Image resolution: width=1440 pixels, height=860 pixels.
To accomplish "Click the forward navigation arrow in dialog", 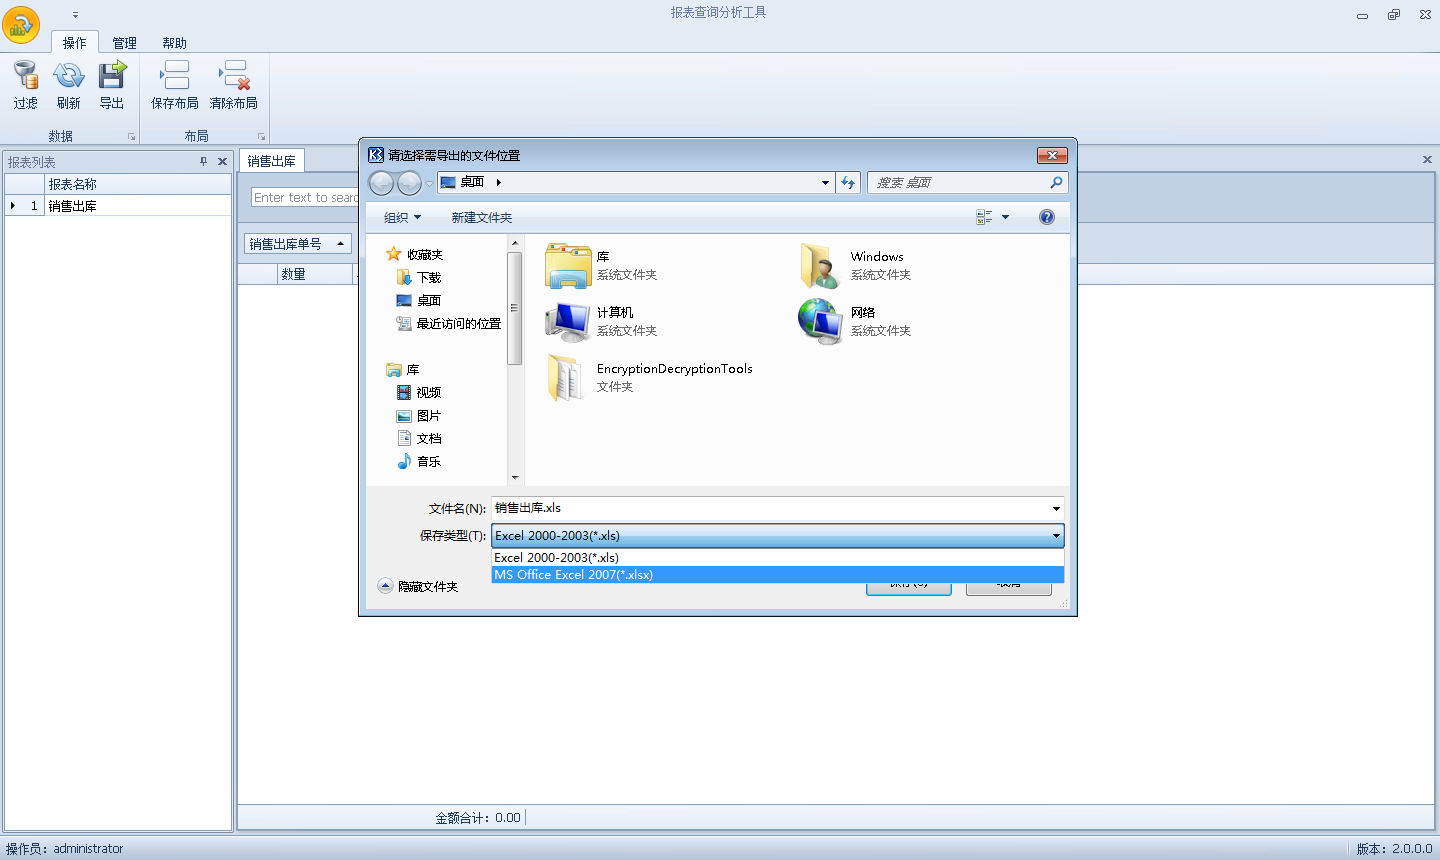I will [x=409, y=183].
